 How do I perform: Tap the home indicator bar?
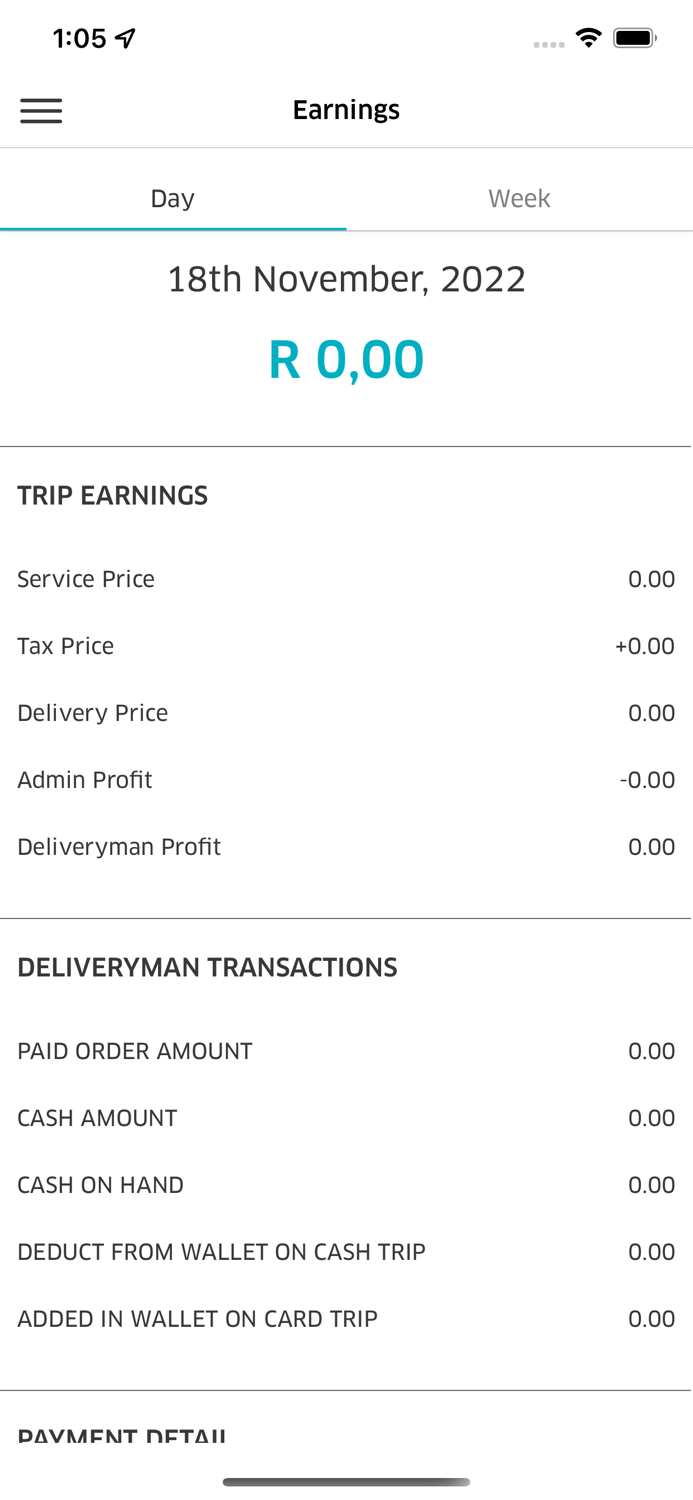[x=346, y=1481]
